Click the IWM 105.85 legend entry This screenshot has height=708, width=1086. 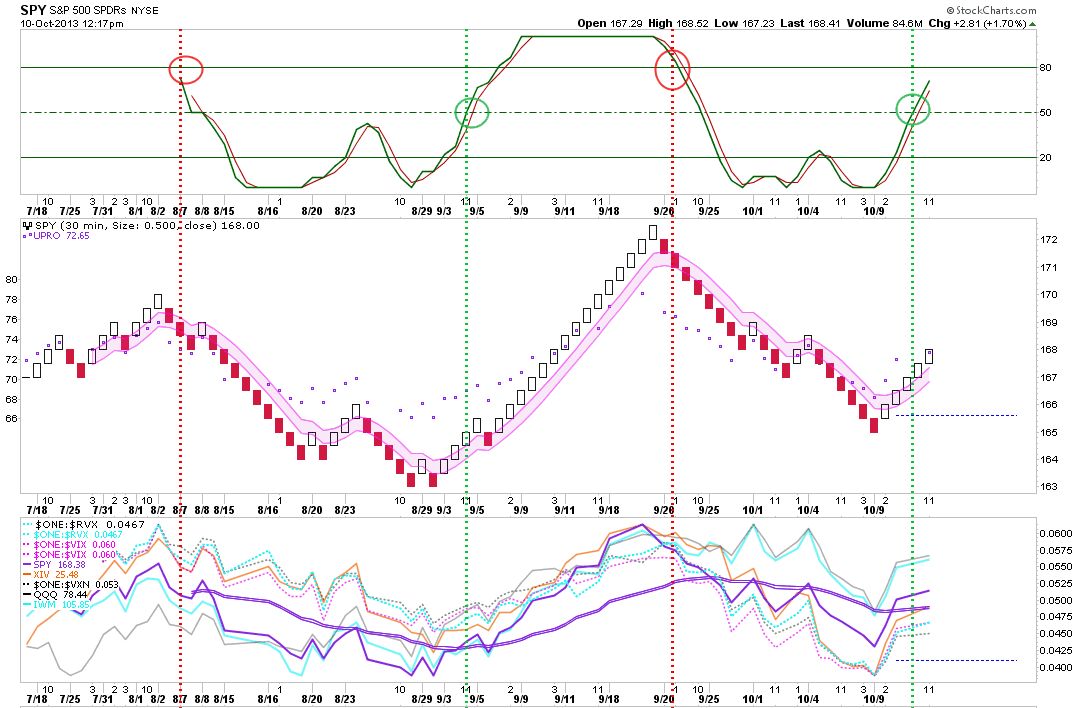(x=63, y=605)
